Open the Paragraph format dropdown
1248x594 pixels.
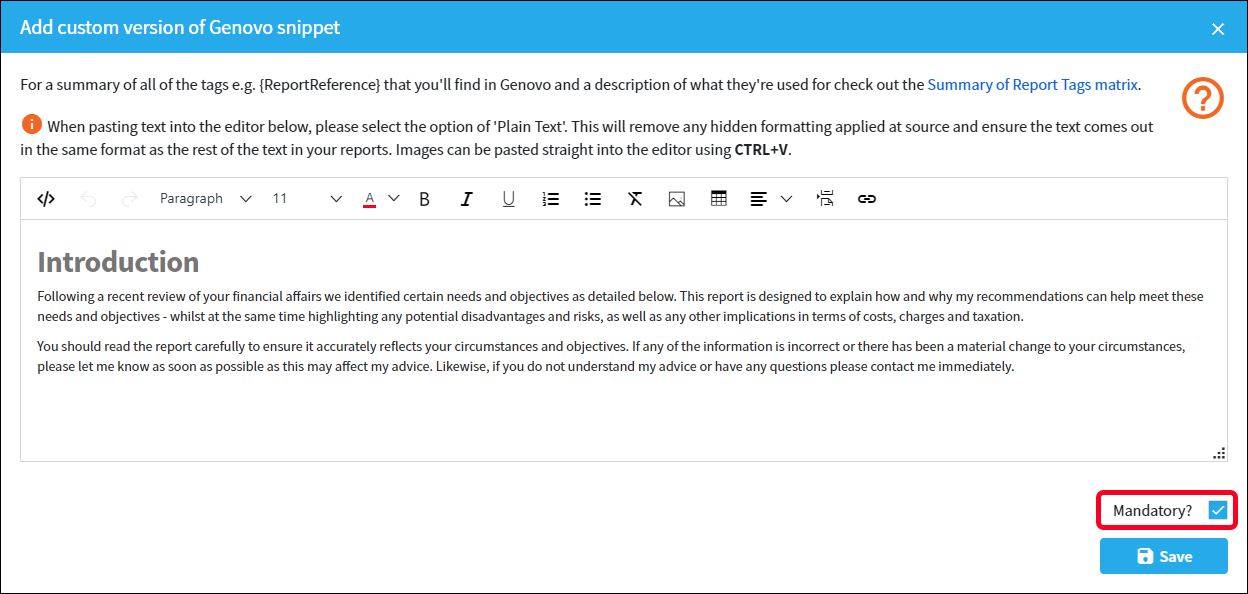pos(206,199)
